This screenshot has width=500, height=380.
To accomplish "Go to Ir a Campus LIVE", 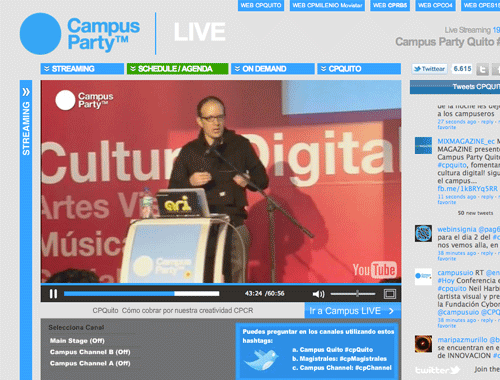I will click(x=352, y=311).
